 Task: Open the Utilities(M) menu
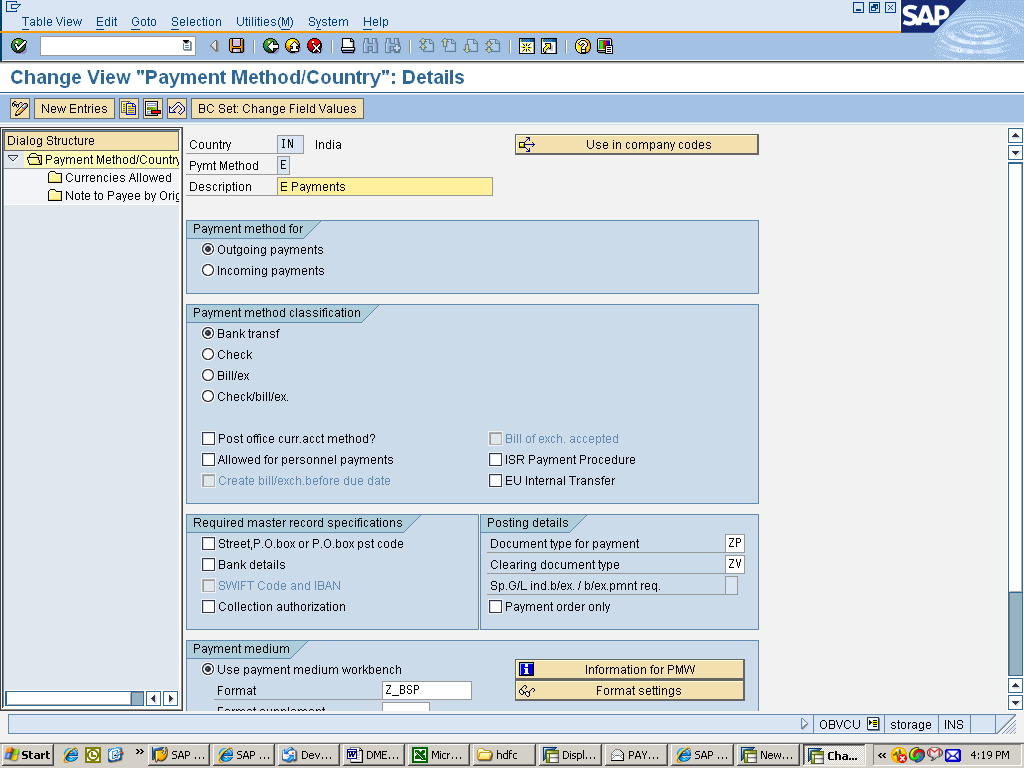[x=263, y=21]
